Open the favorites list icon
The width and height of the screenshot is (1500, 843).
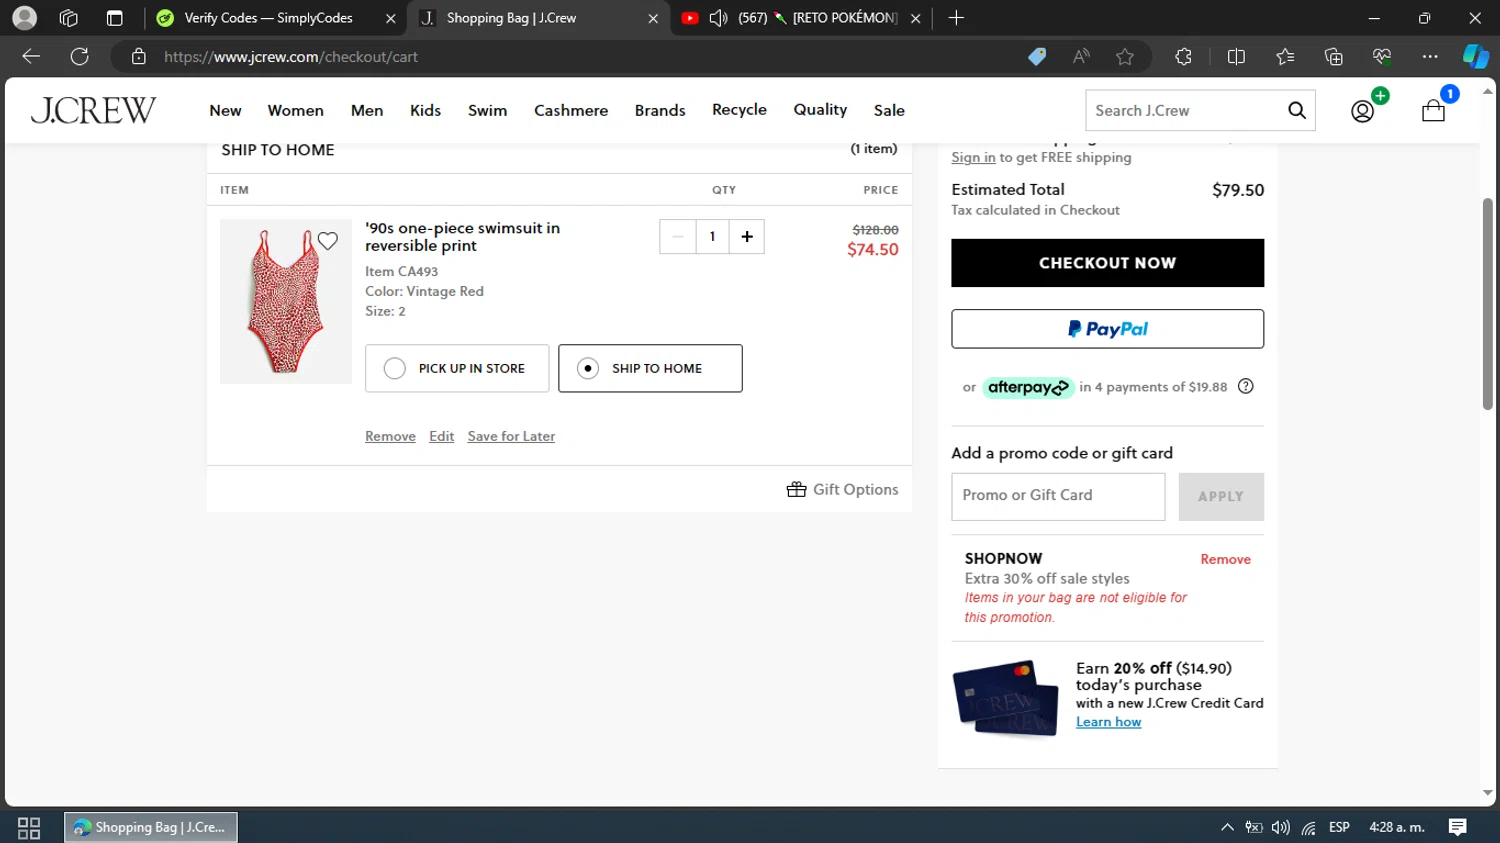(1285, 57)
